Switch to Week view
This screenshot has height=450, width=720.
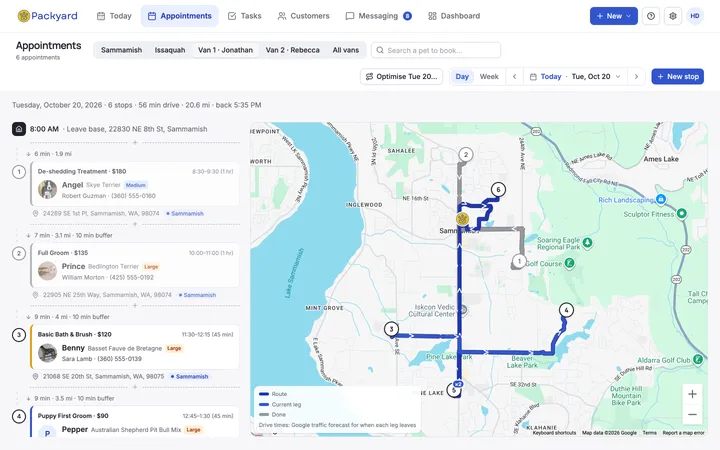[x=489, y=77]
